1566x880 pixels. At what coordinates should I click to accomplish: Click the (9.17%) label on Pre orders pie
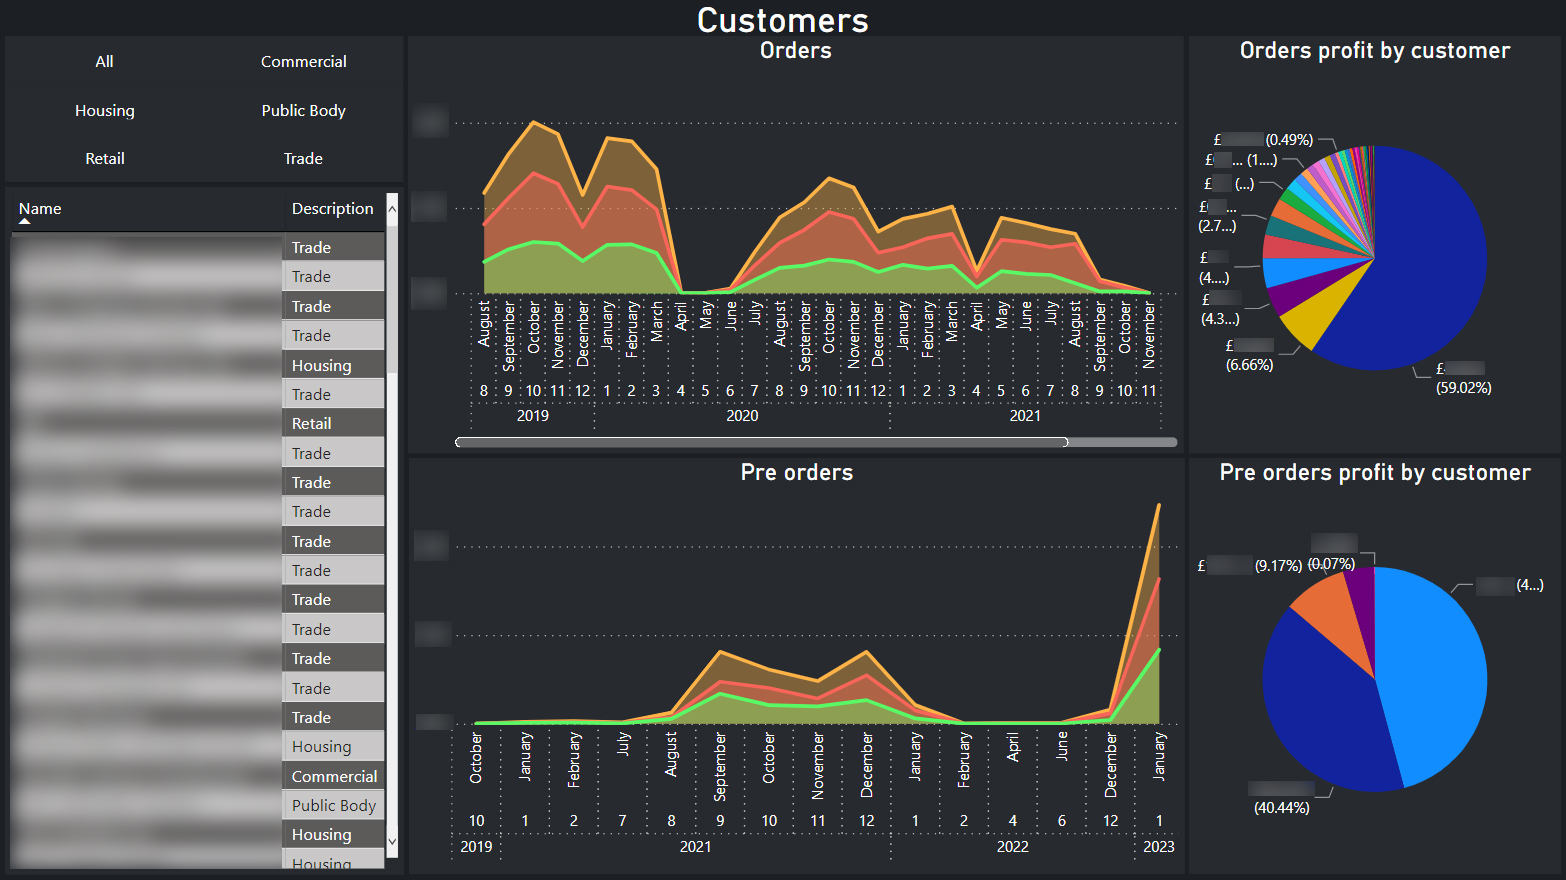(x=1279, y=566)
